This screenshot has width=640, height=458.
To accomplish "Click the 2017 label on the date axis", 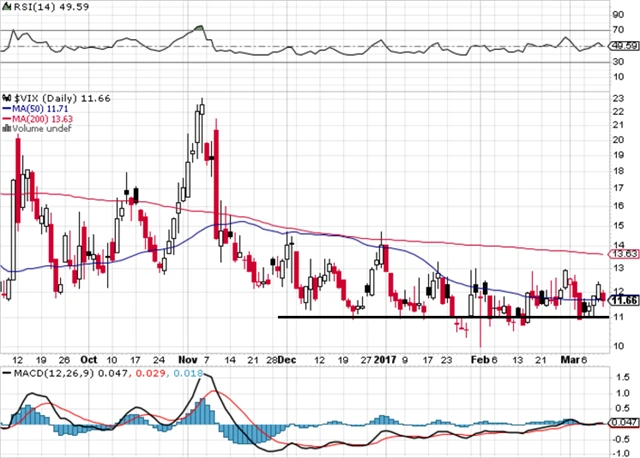I will coord(385,357).
